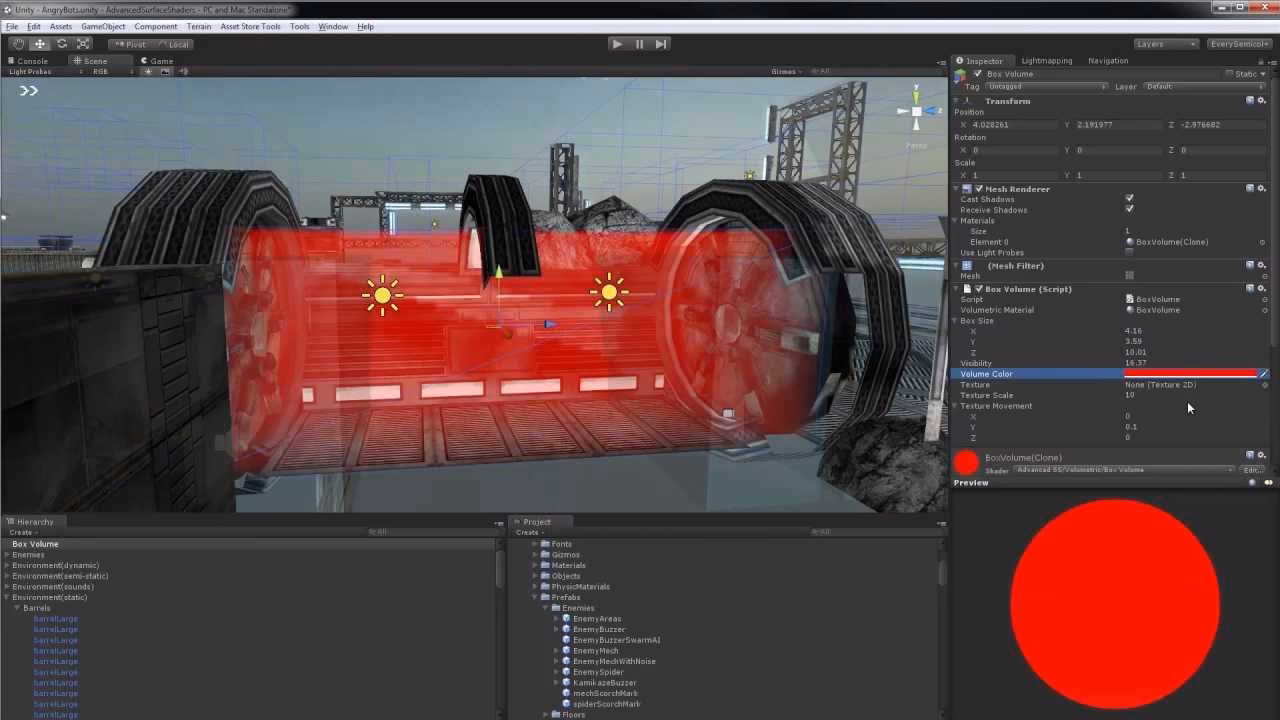Open the Layers dropdown in top toolbar
The image size is (1280, 720).
click(x=1166, y=44)
